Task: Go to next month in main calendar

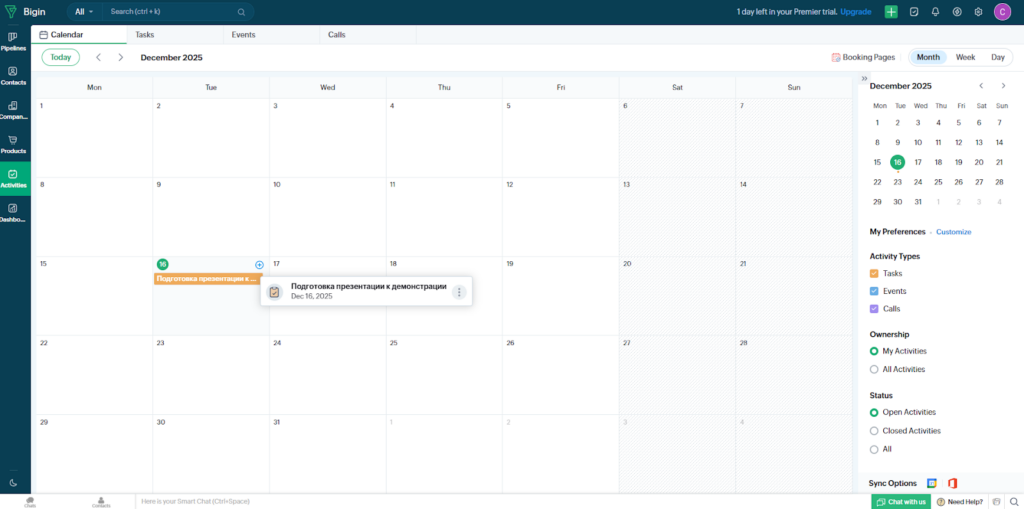Action: pos(121,57)
